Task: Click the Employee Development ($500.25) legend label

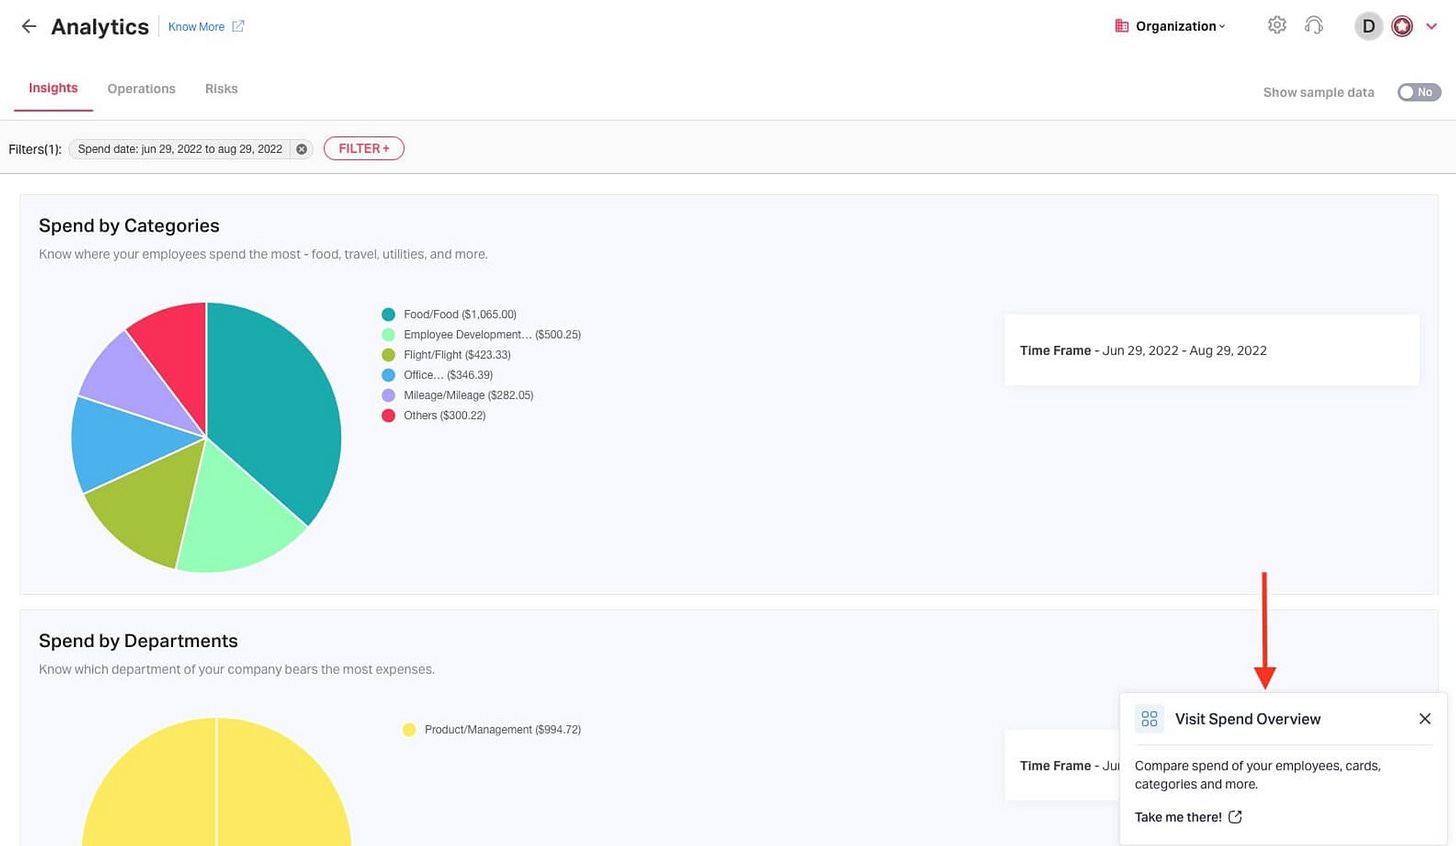Action: click(492, 334)
